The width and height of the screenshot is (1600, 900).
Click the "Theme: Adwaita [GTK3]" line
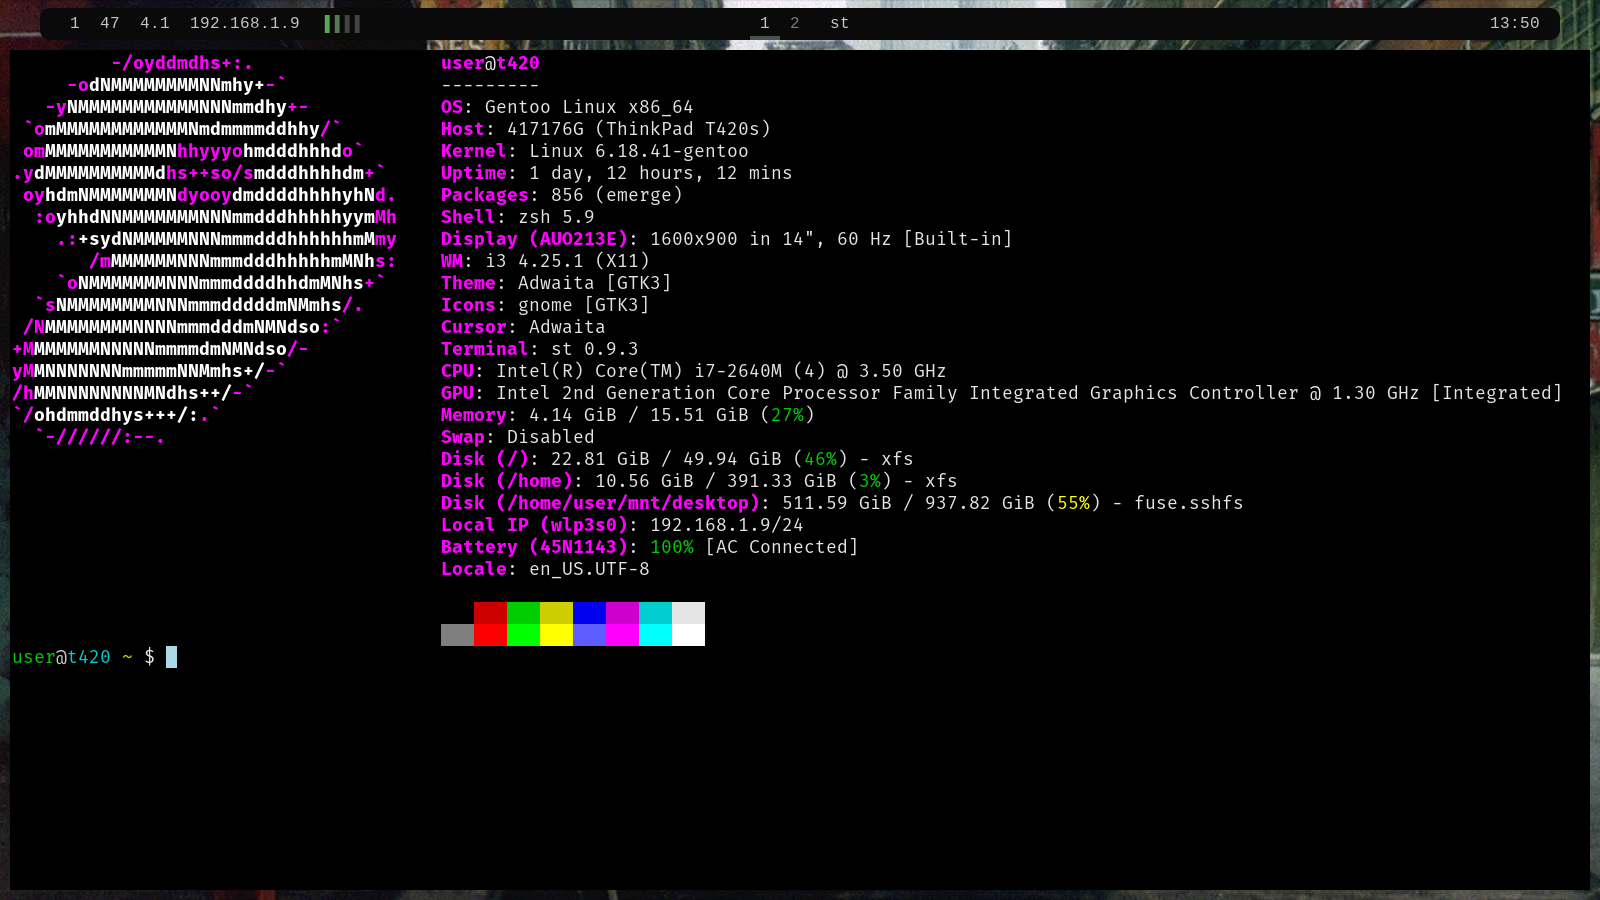(x=556, y=283)
